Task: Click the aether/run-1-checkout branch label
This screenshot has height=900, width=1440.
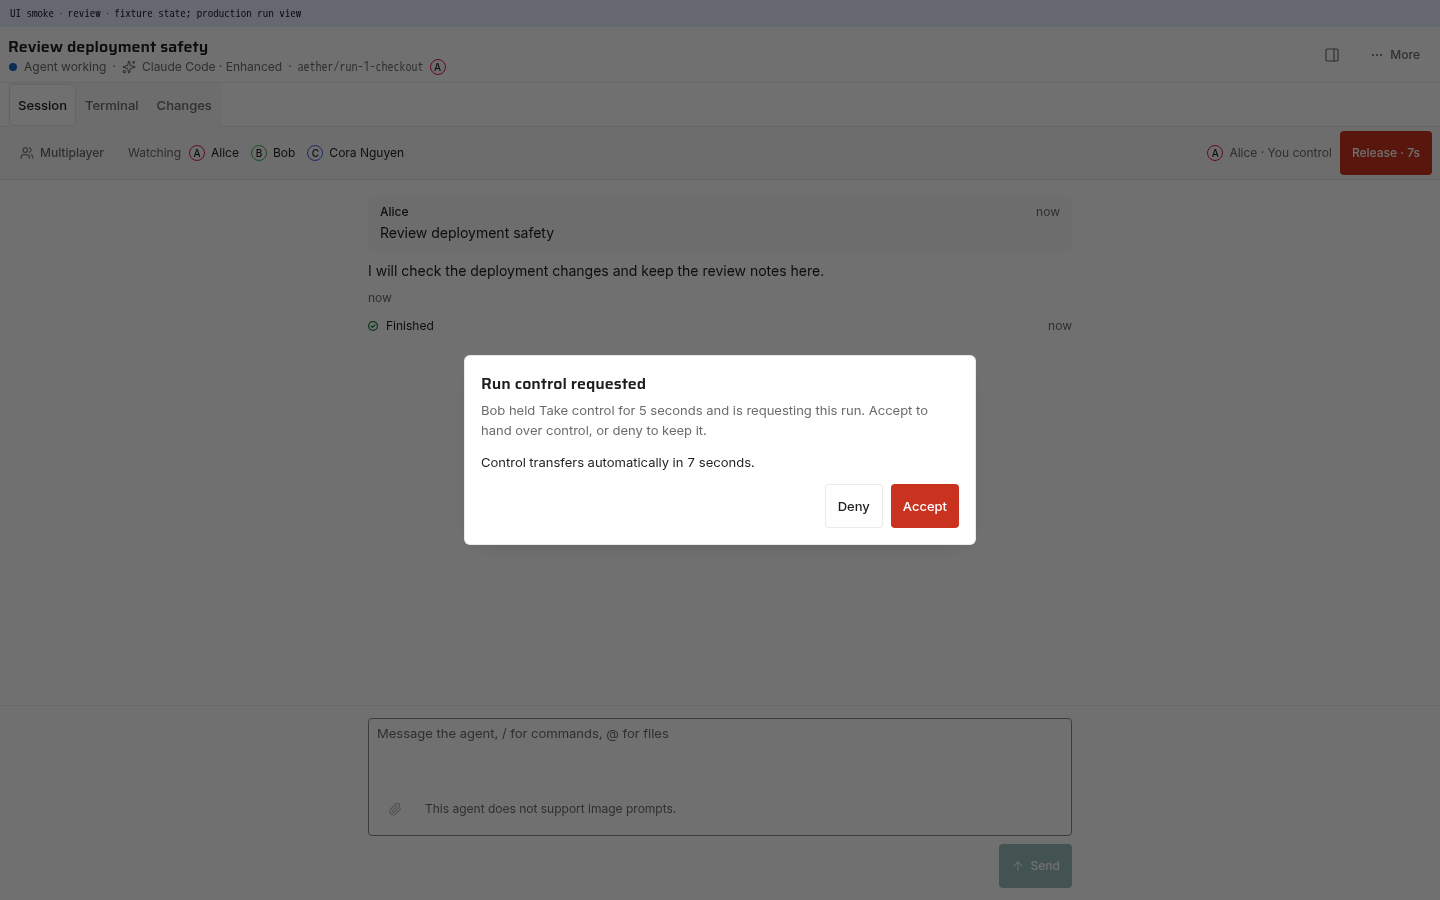Action: click(360, 67)
